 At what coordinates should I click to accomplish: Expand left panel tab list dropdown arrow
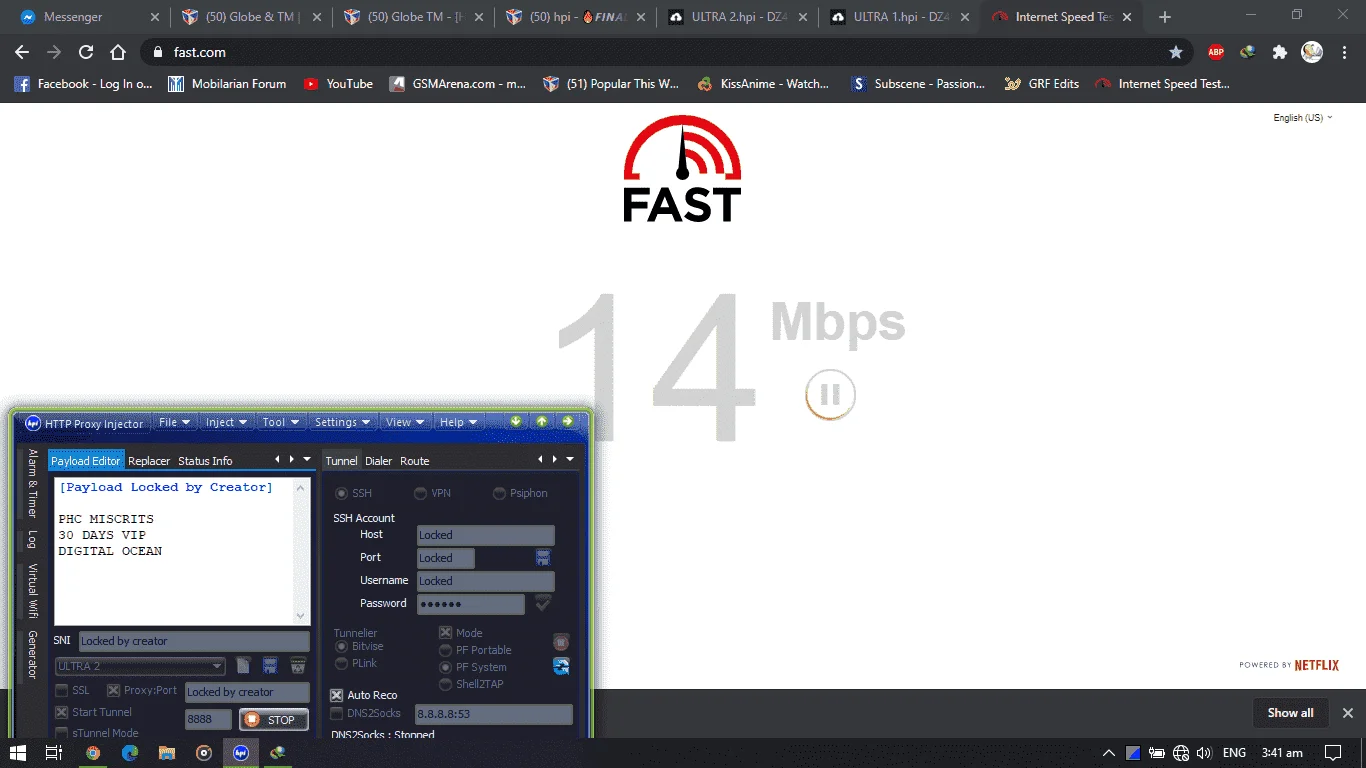click(305, 459)
